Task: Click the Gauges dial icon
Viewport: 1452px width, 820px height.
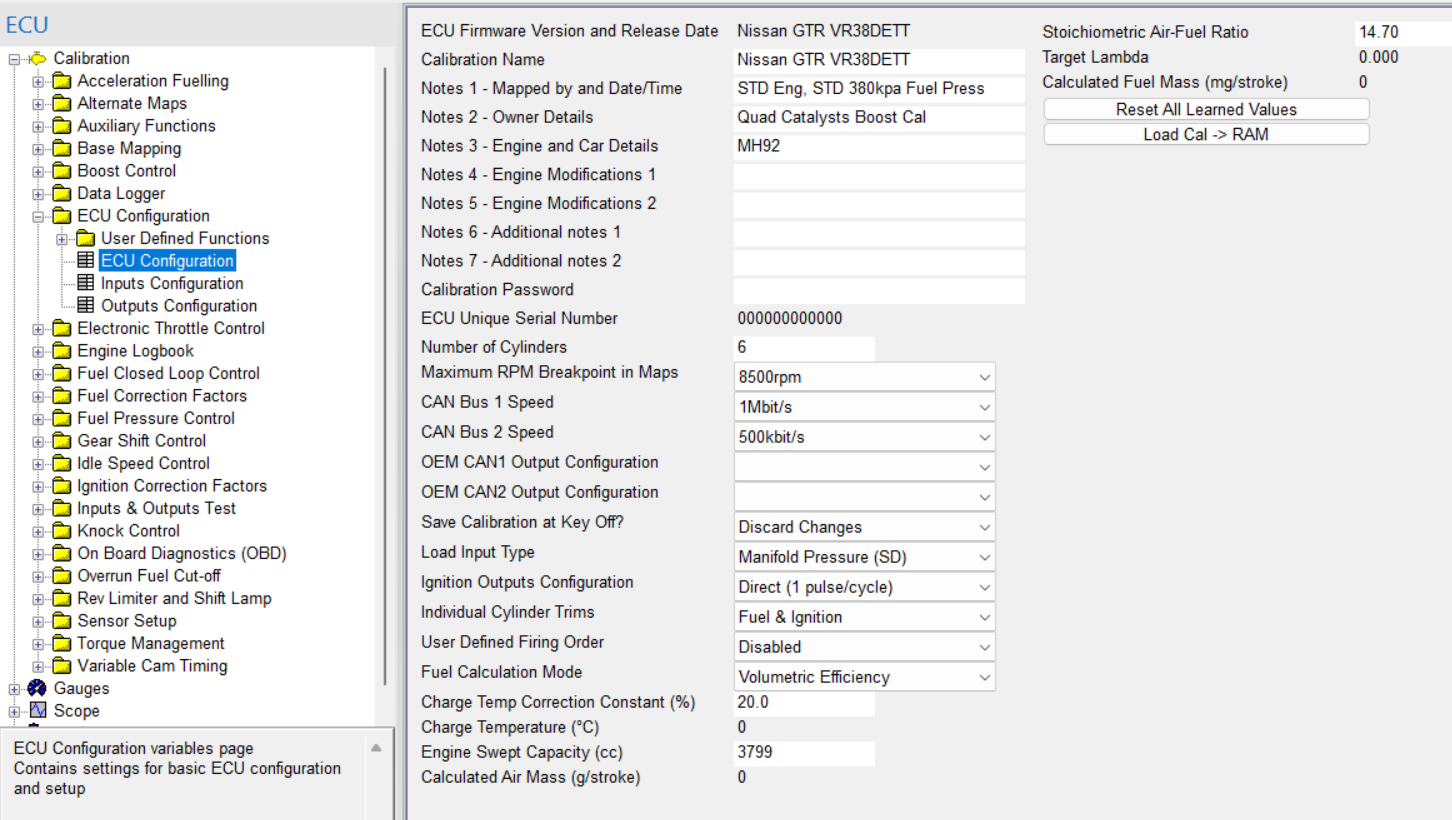Action: point(38,689)
